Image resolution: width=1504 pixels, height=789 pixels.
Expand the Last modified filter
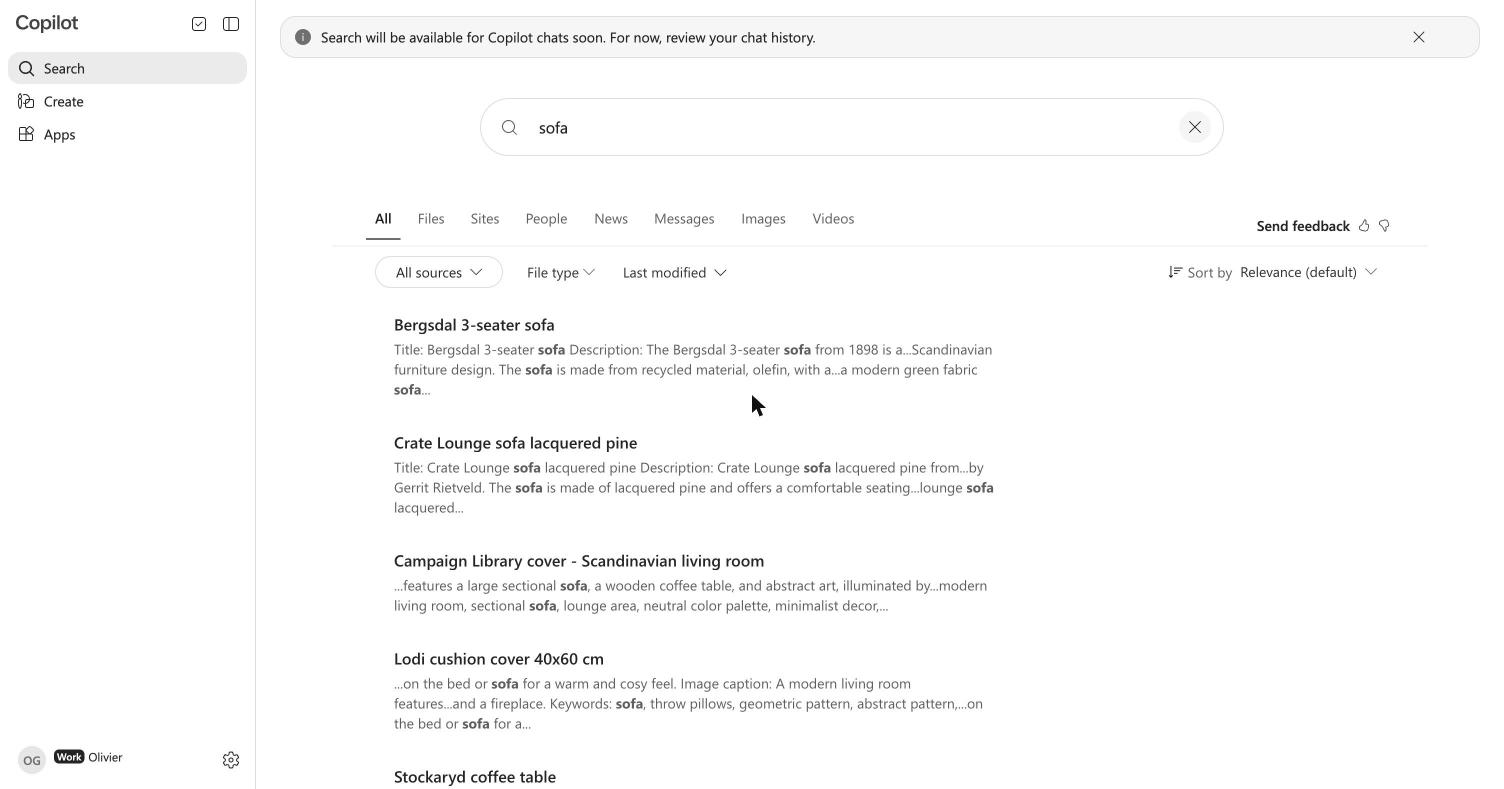pyautogui.click(x=675, y=272)
